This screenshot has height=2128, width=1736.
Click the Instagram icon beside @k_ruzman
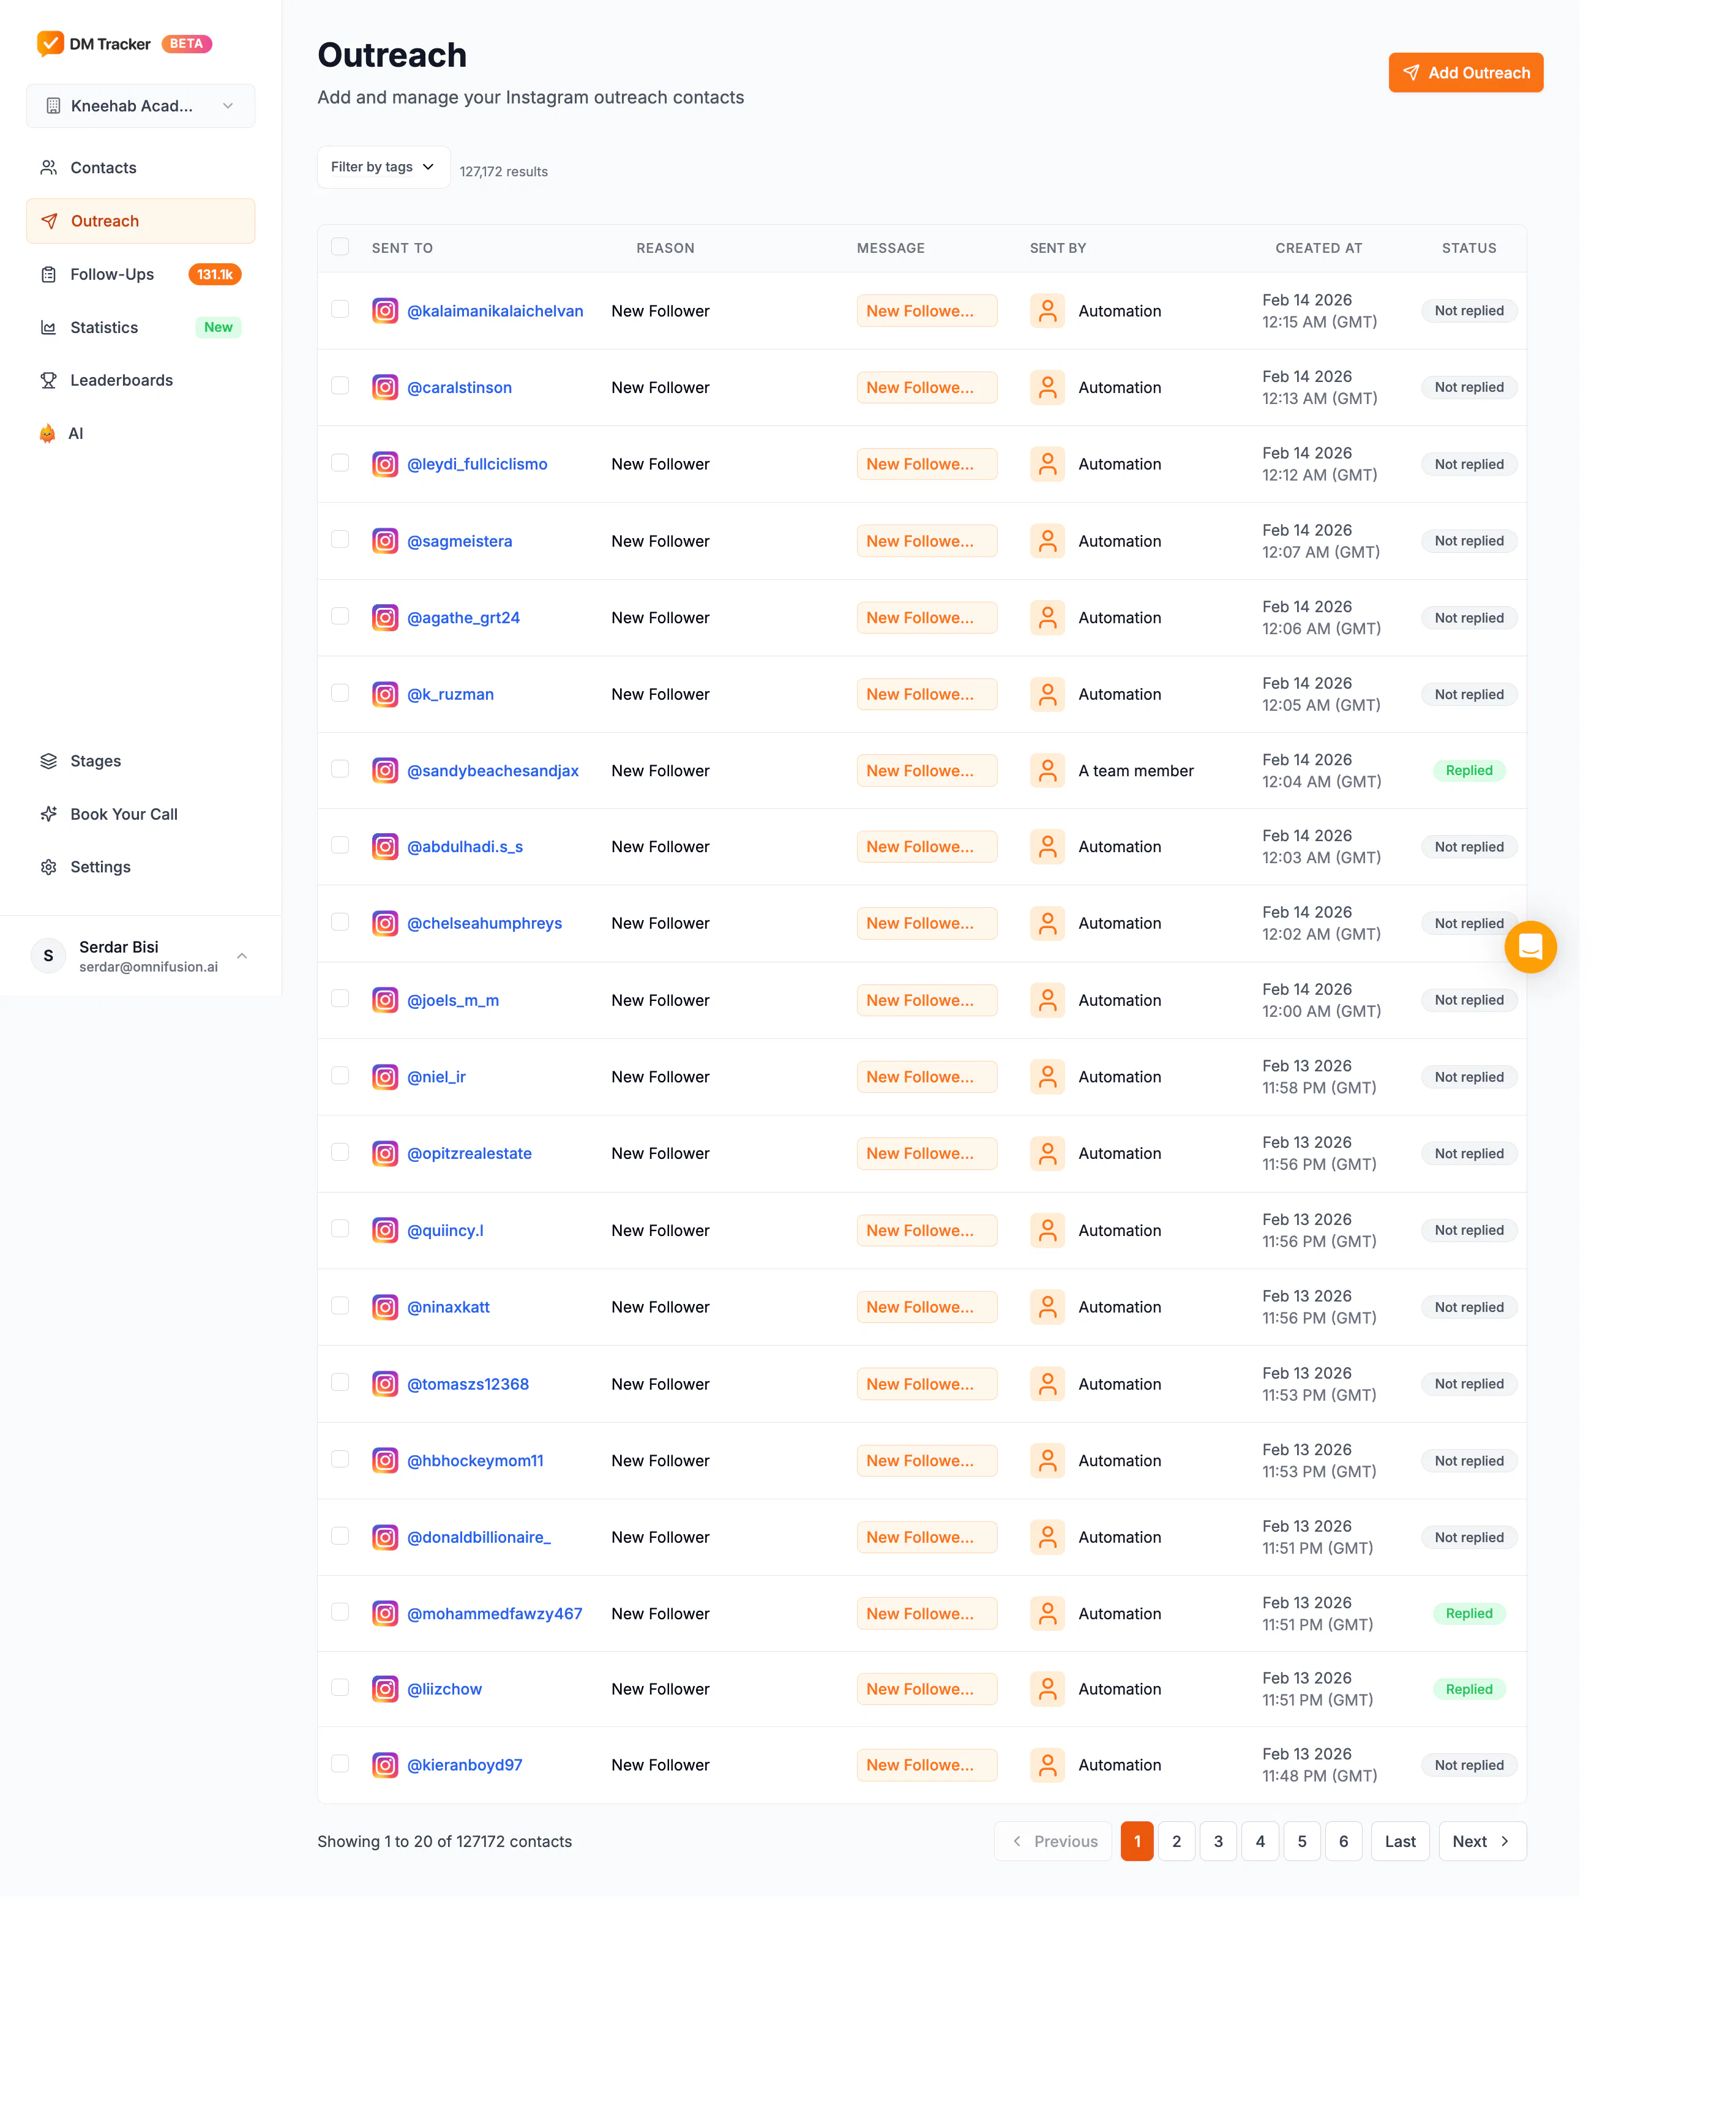point(385,694)
